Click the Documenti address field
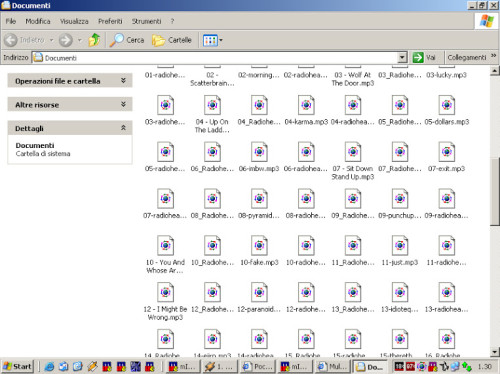The image size is (500, 374). [215, 58]
